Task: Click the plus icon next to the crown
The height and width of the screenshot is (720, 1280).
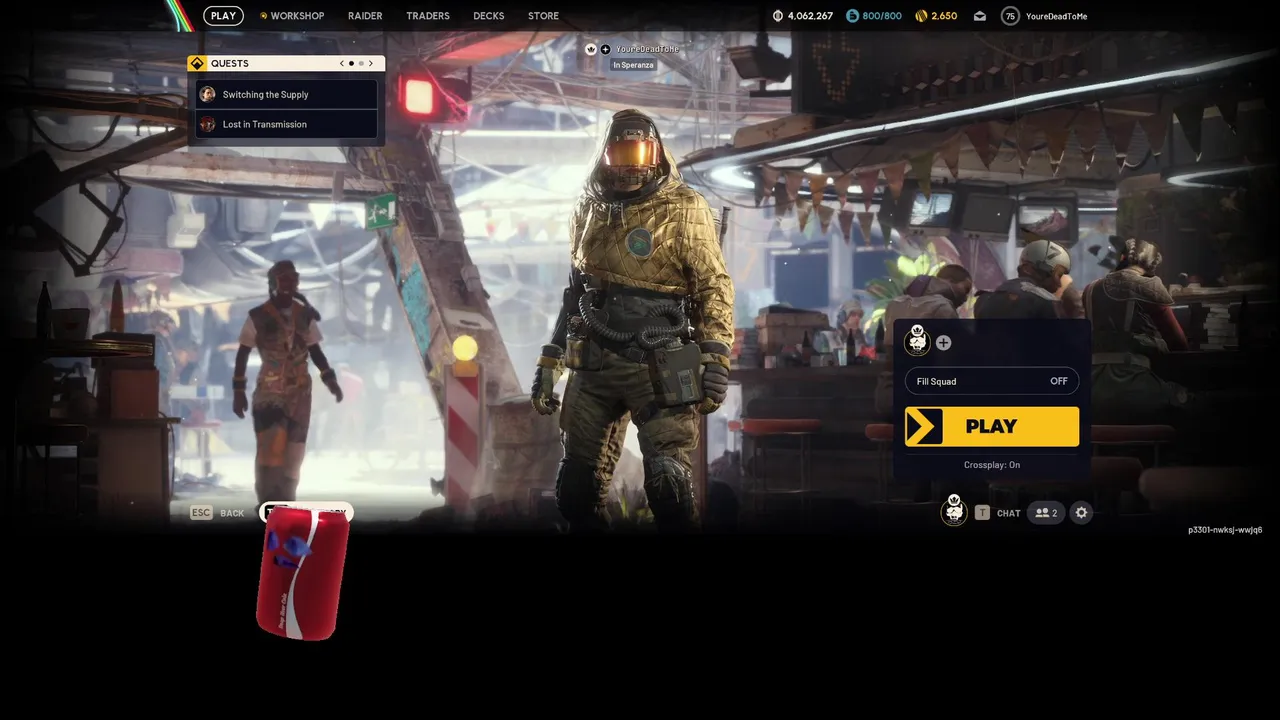Action: pos(605,49)
